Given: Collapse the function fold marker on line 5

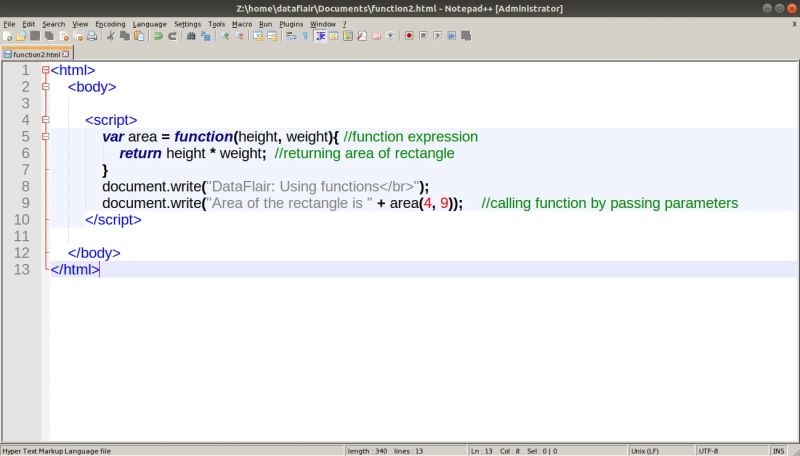Looking at the screenshot, I should 45,137.
